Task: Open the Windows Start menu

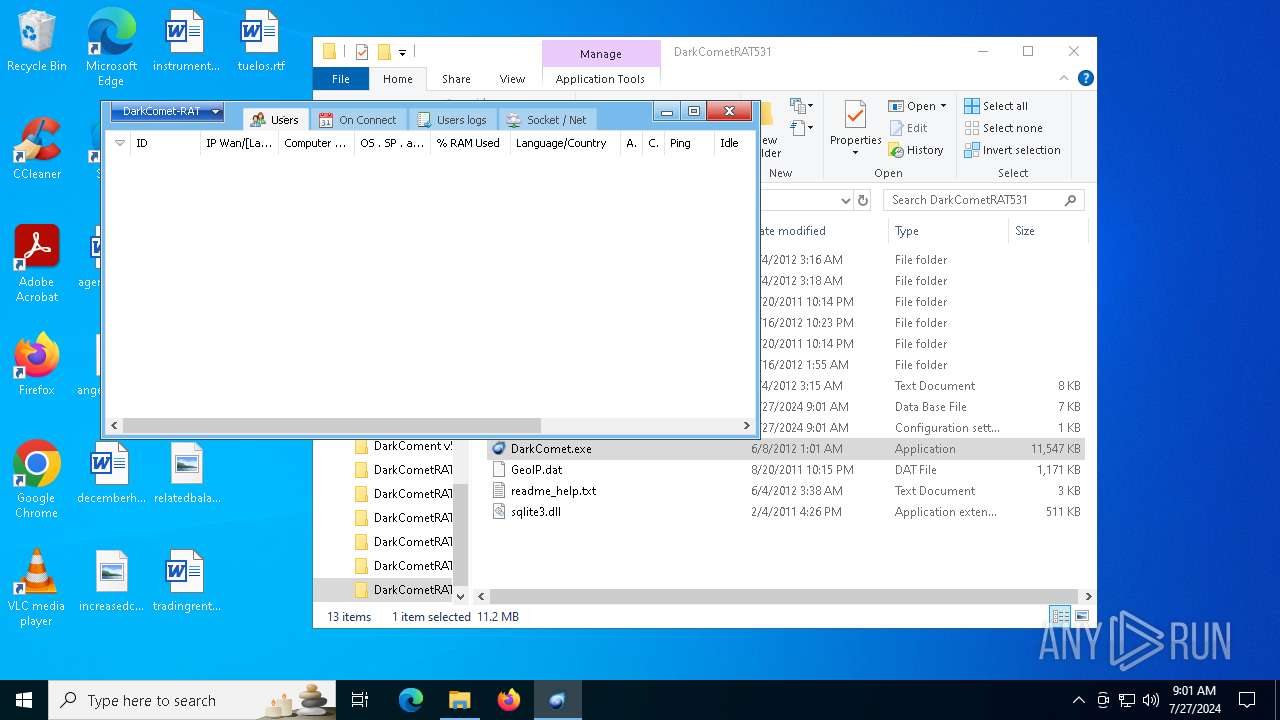Action: pos(24,700)
